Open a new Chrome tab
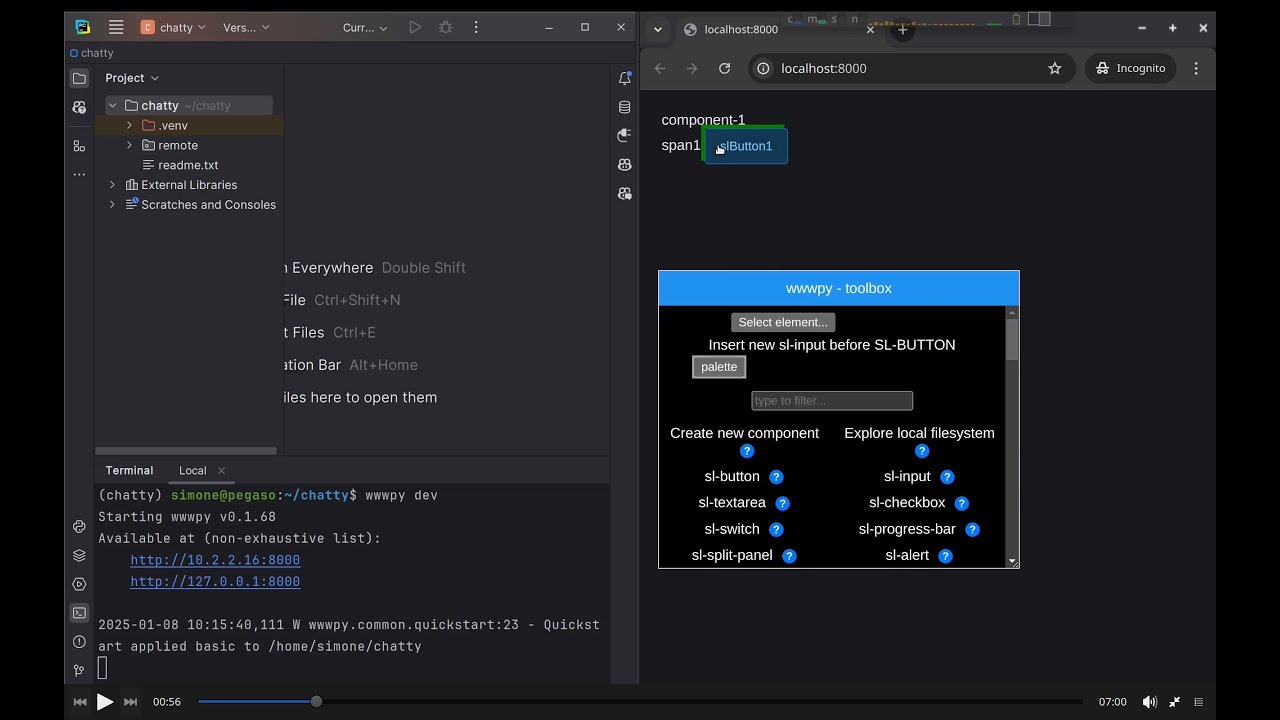The width and height of the screenshot is (1280, 720). pyautogui.click(x=902, y=29)
